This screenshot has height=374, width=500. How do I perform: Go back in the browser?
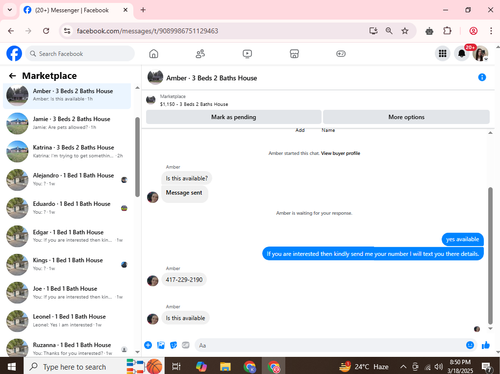click(x=11, y=31)
